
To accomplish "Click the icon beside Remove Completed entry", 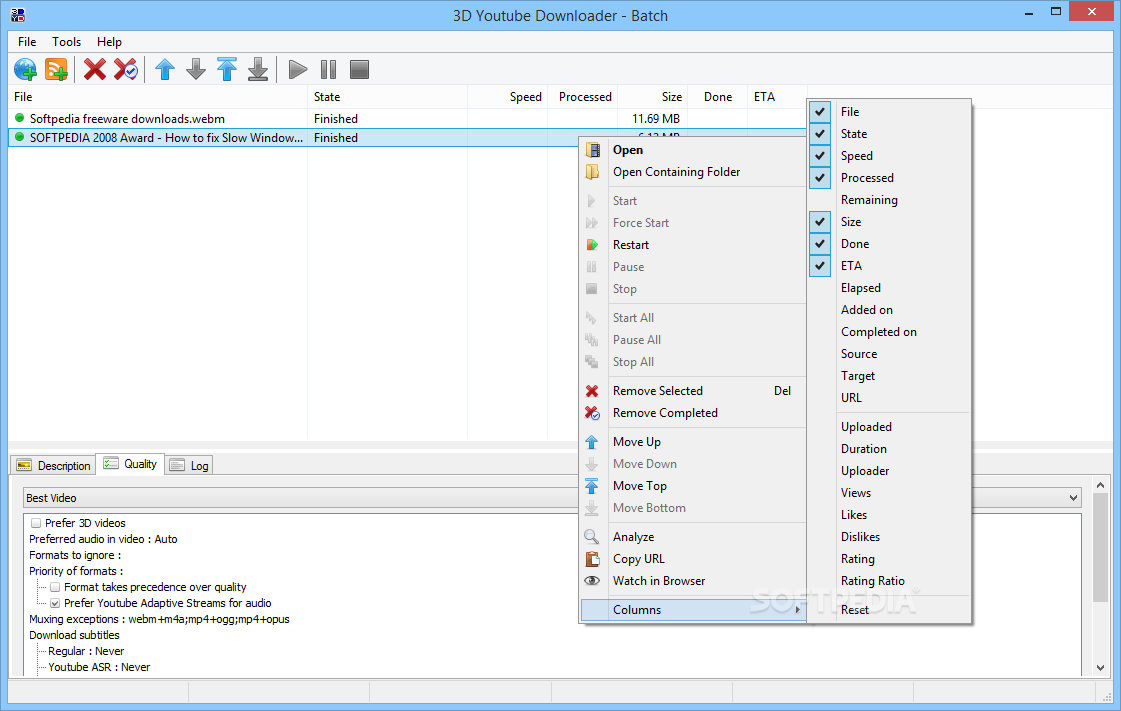I will click(592, 413).
